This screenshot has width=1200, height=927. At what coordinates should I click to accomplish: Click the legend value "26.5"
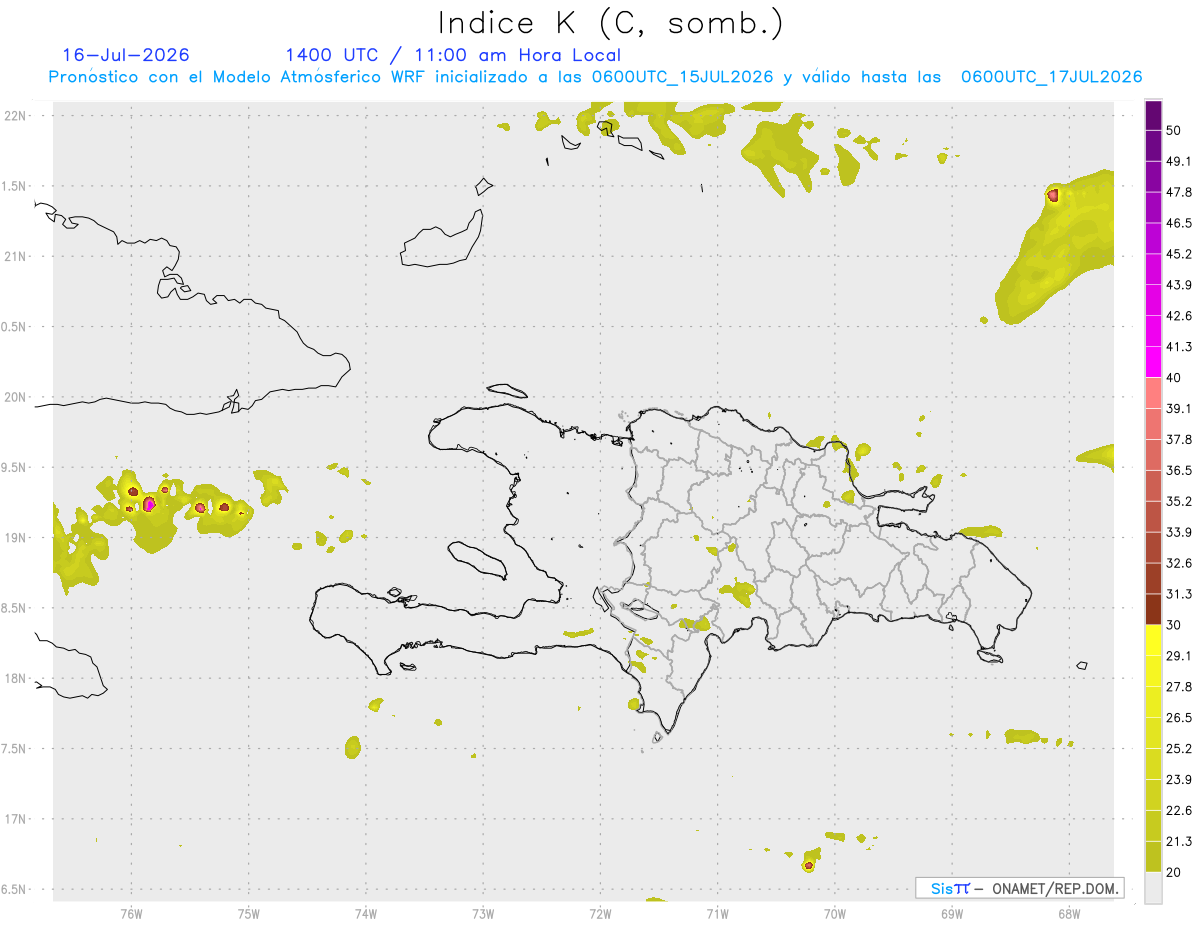point(1179,717)
